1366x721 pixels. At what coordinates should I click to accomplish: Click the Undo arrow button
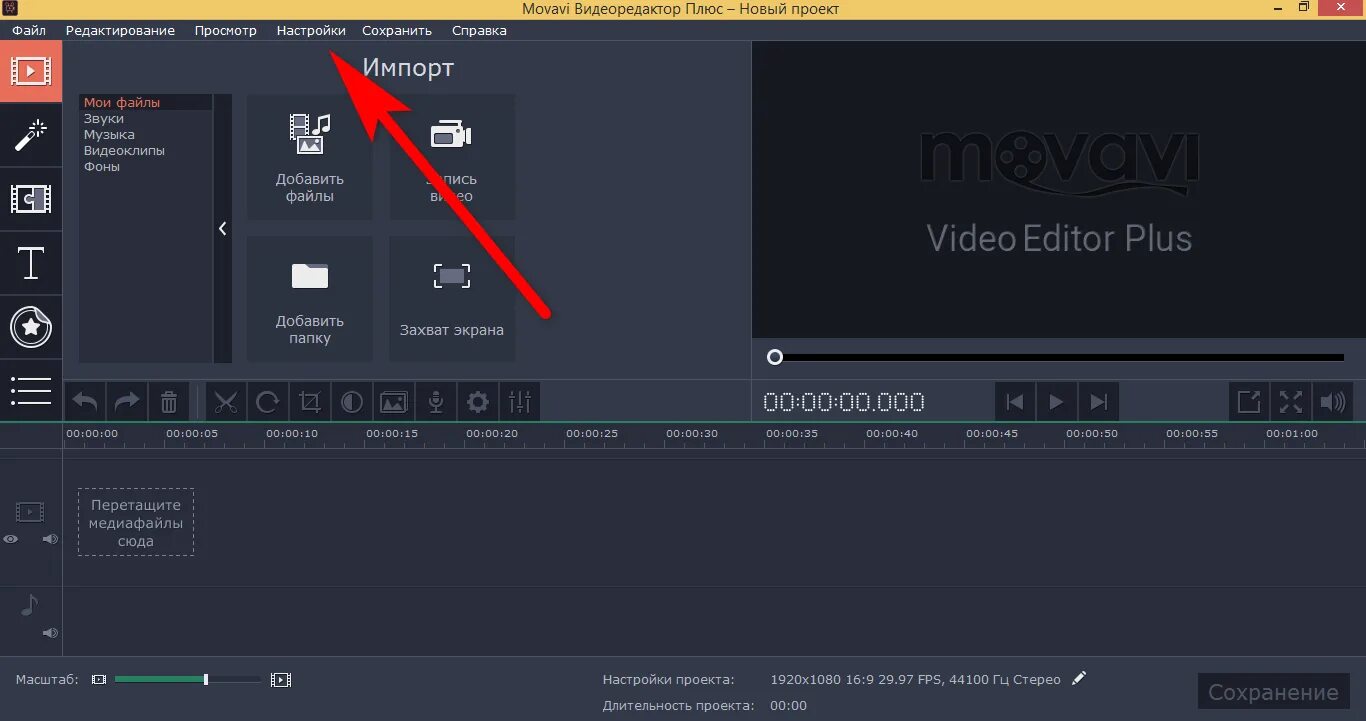(x=85, y=402)
